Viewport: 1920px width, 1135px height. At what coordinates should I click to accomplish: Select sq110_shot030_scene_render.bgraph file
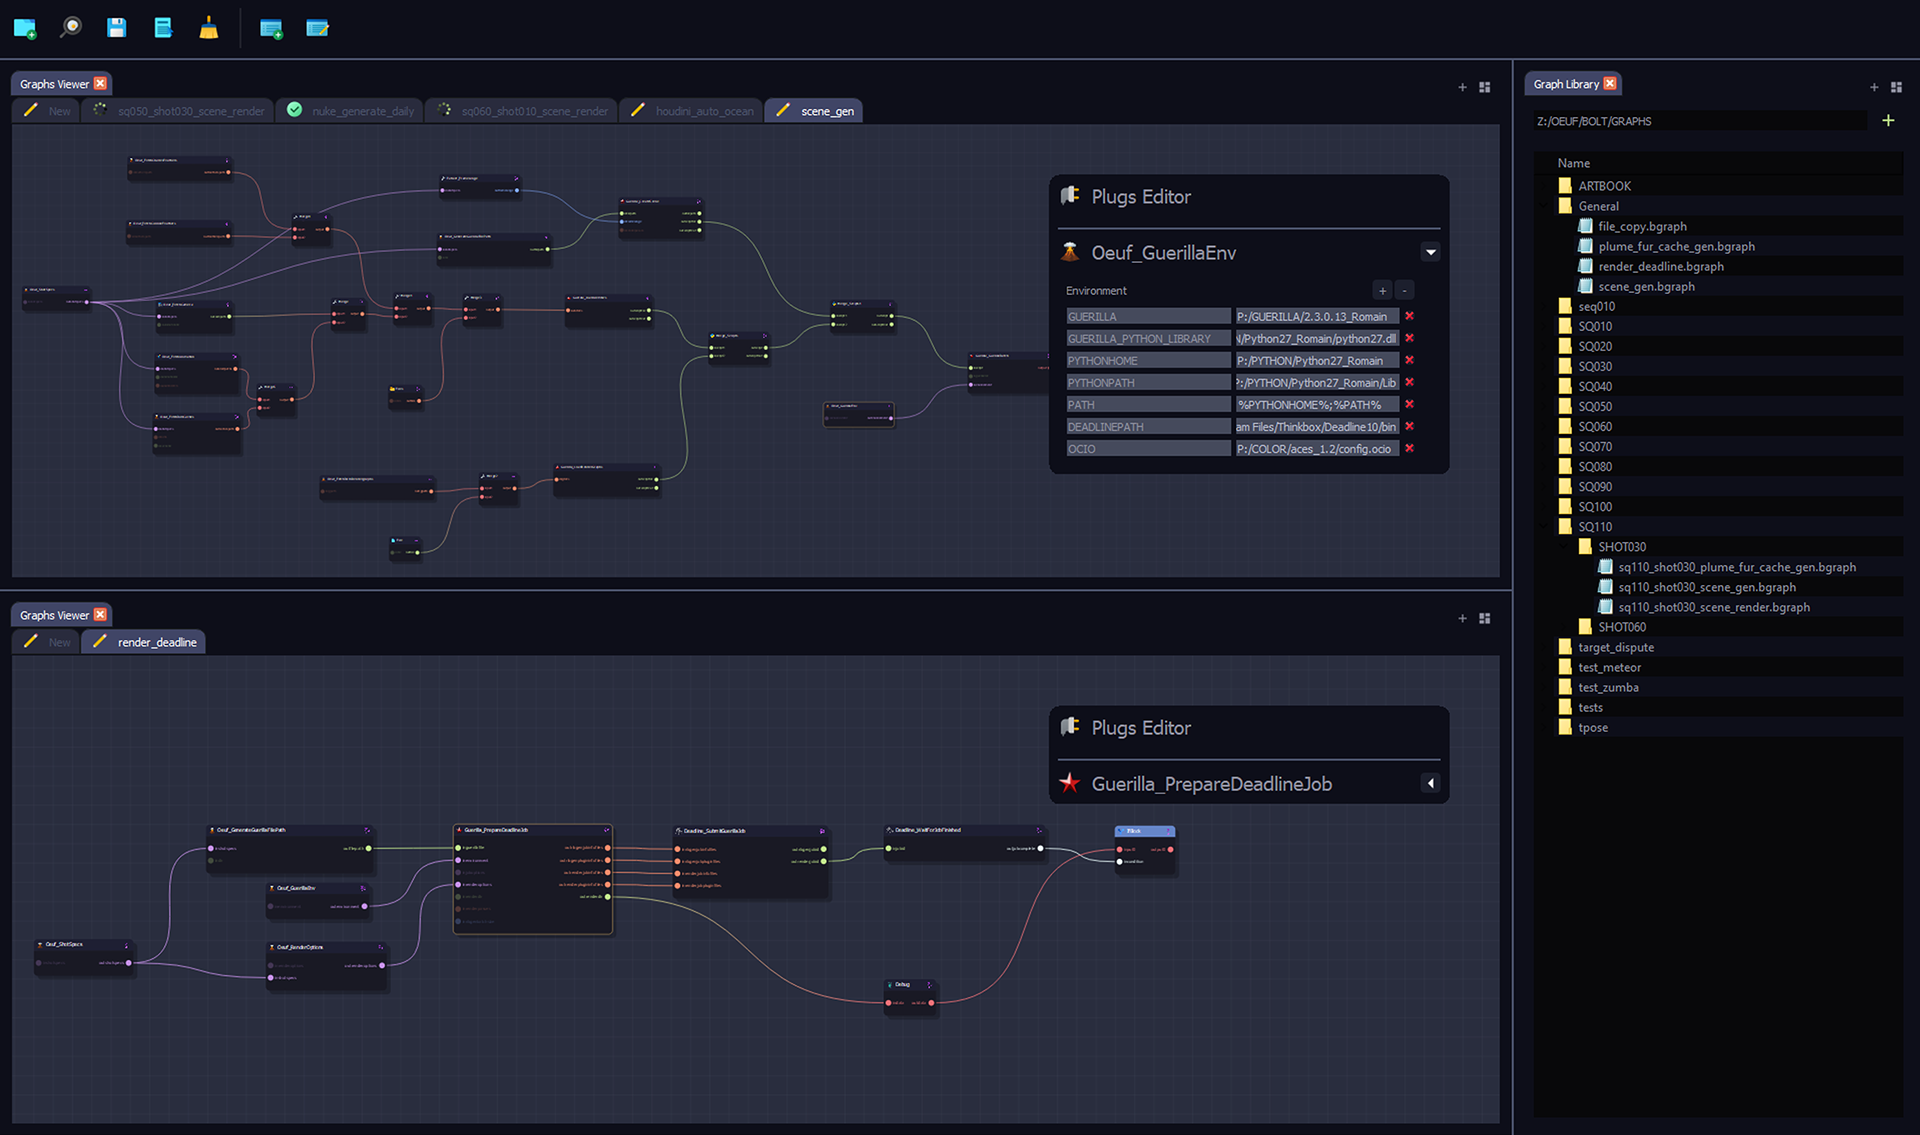click(1714, 607)
